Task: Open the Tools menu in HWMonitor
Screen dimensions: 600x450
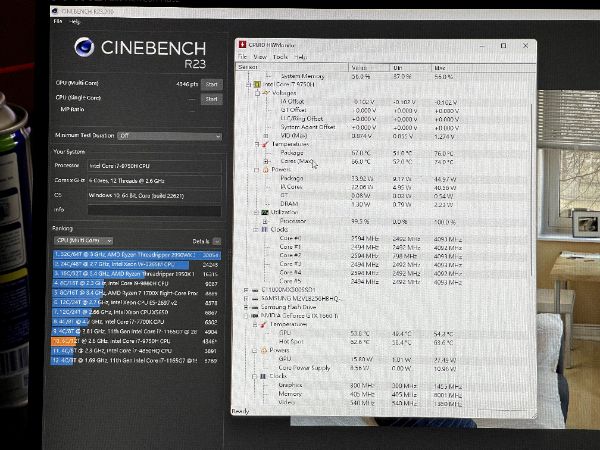Action: [x=280, y=57]
